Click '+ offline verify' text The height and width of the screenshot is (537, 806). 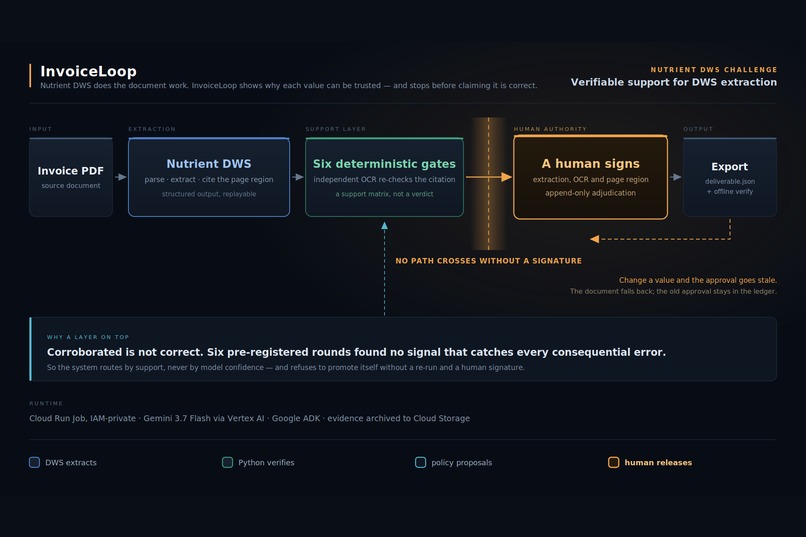[730, 191]
